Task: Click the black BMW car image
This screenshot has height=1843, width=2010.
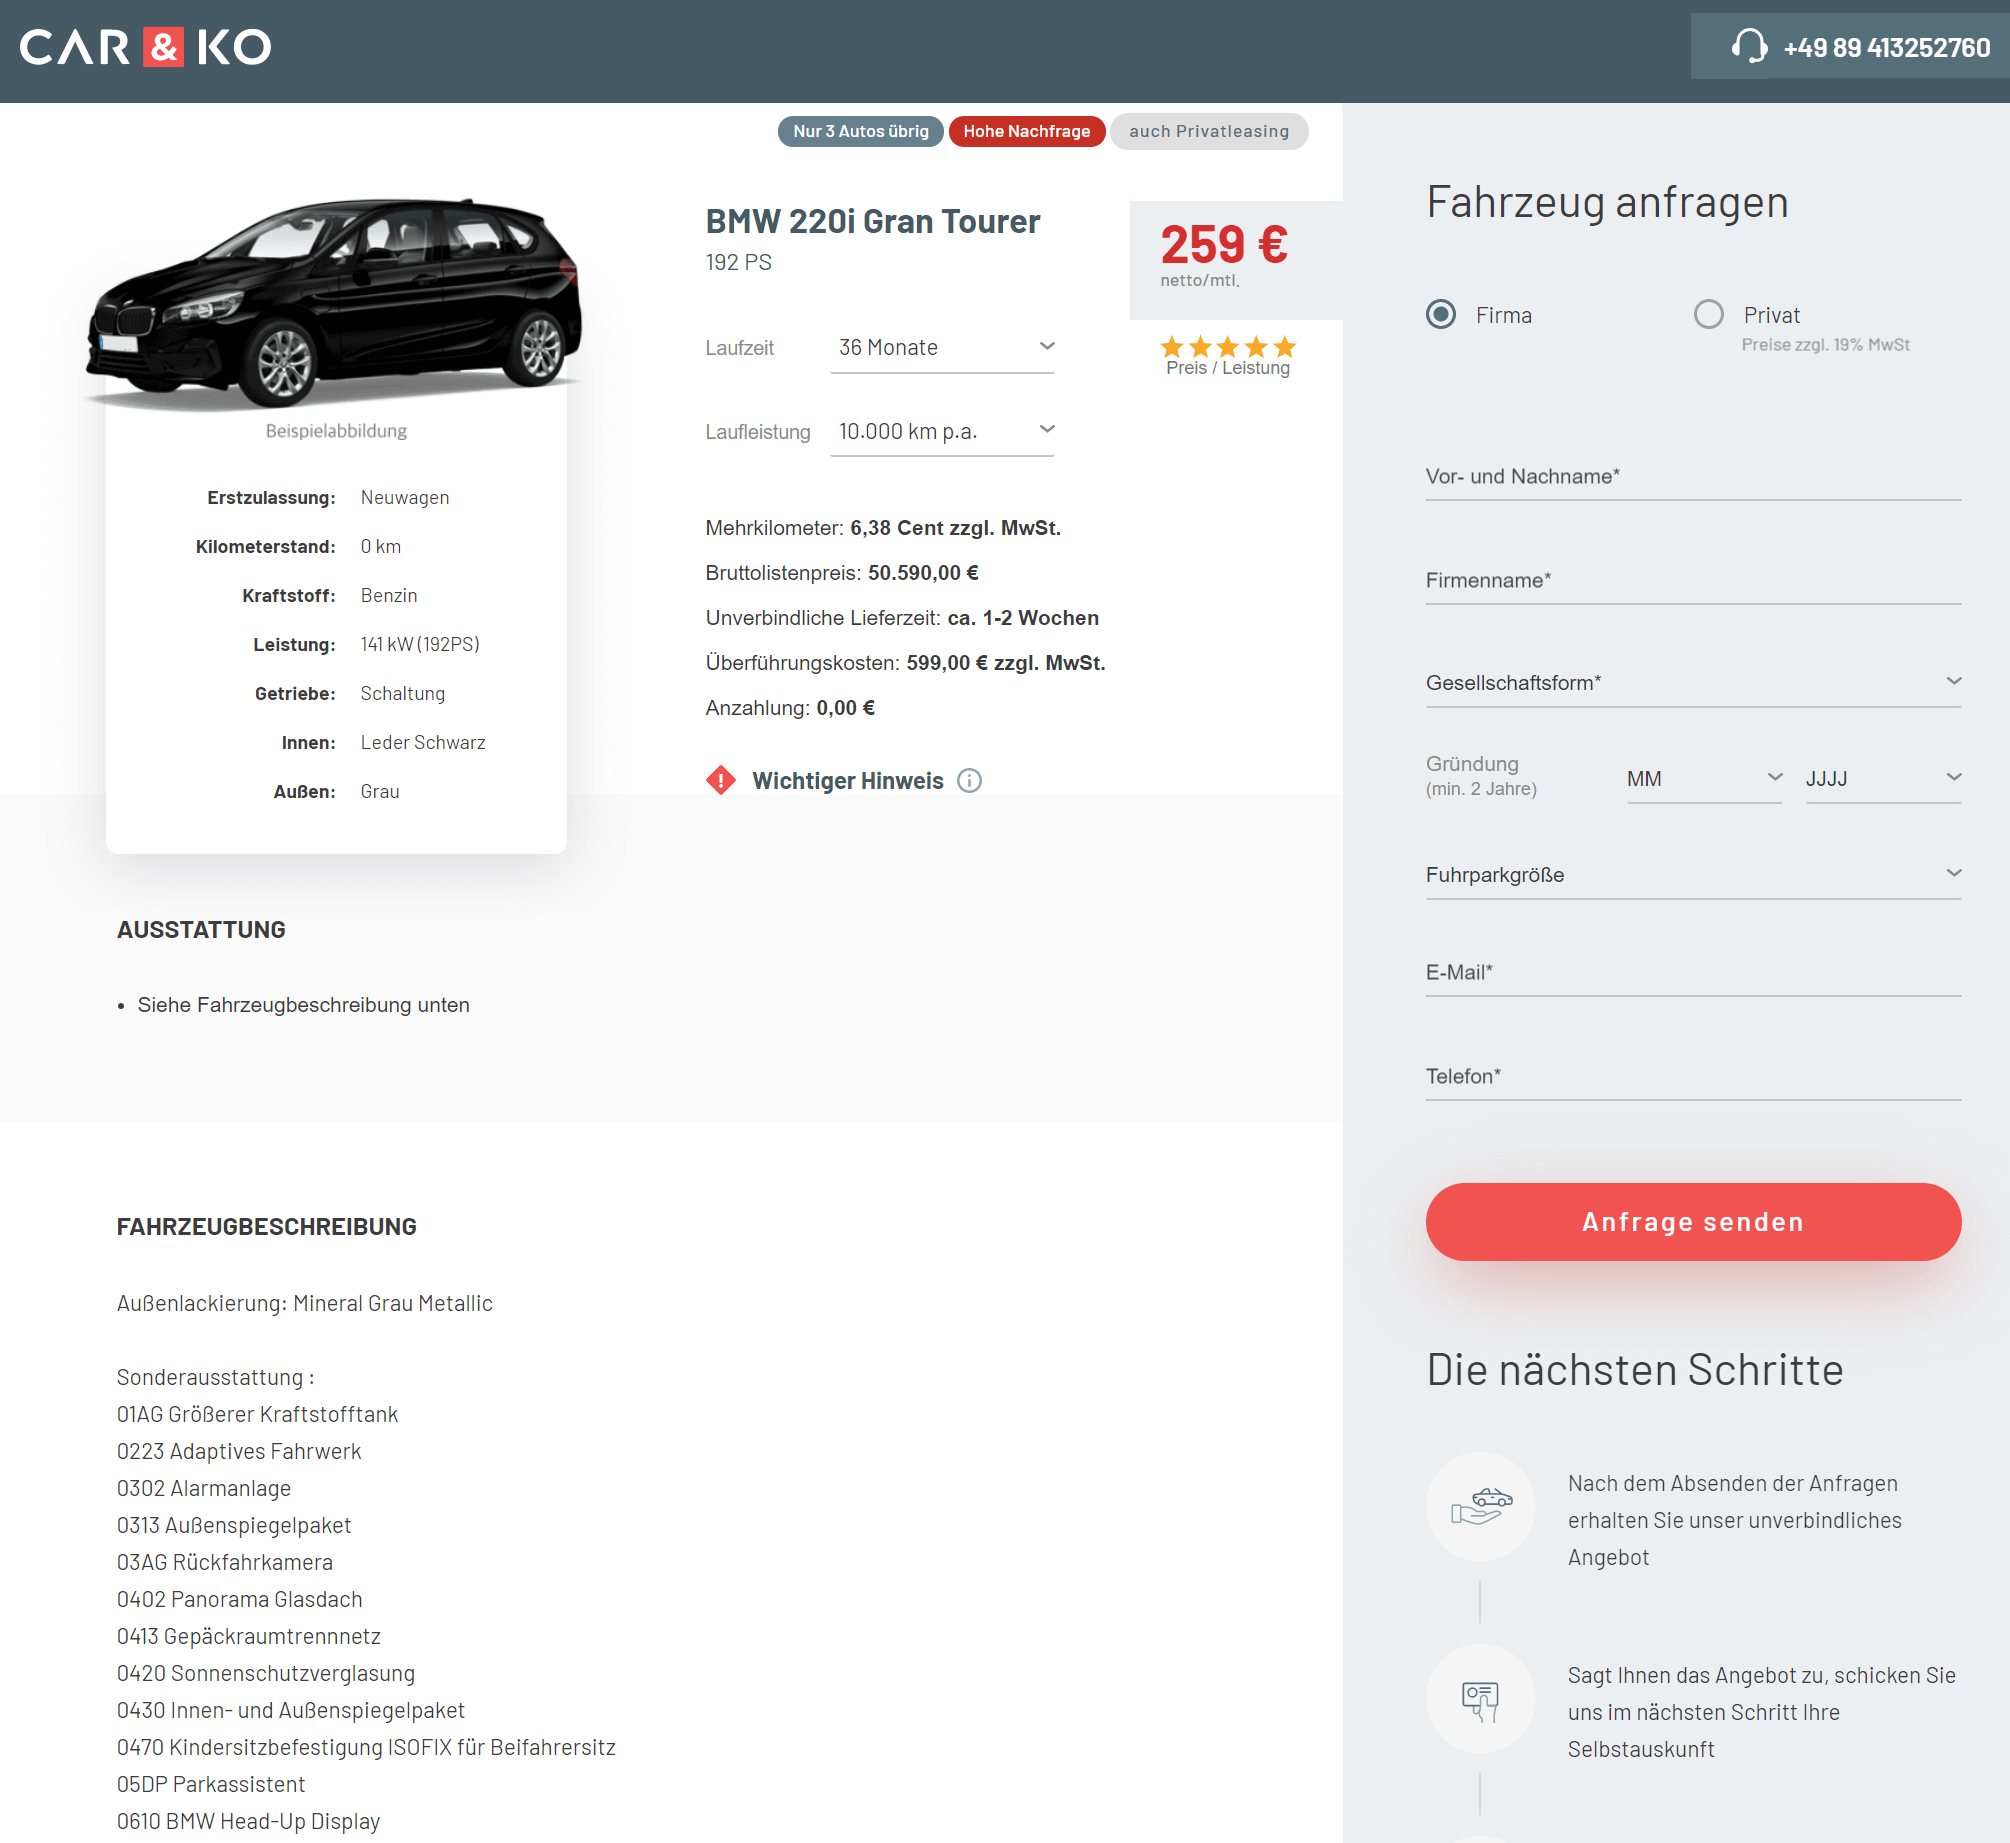Action: click(334, 303)
